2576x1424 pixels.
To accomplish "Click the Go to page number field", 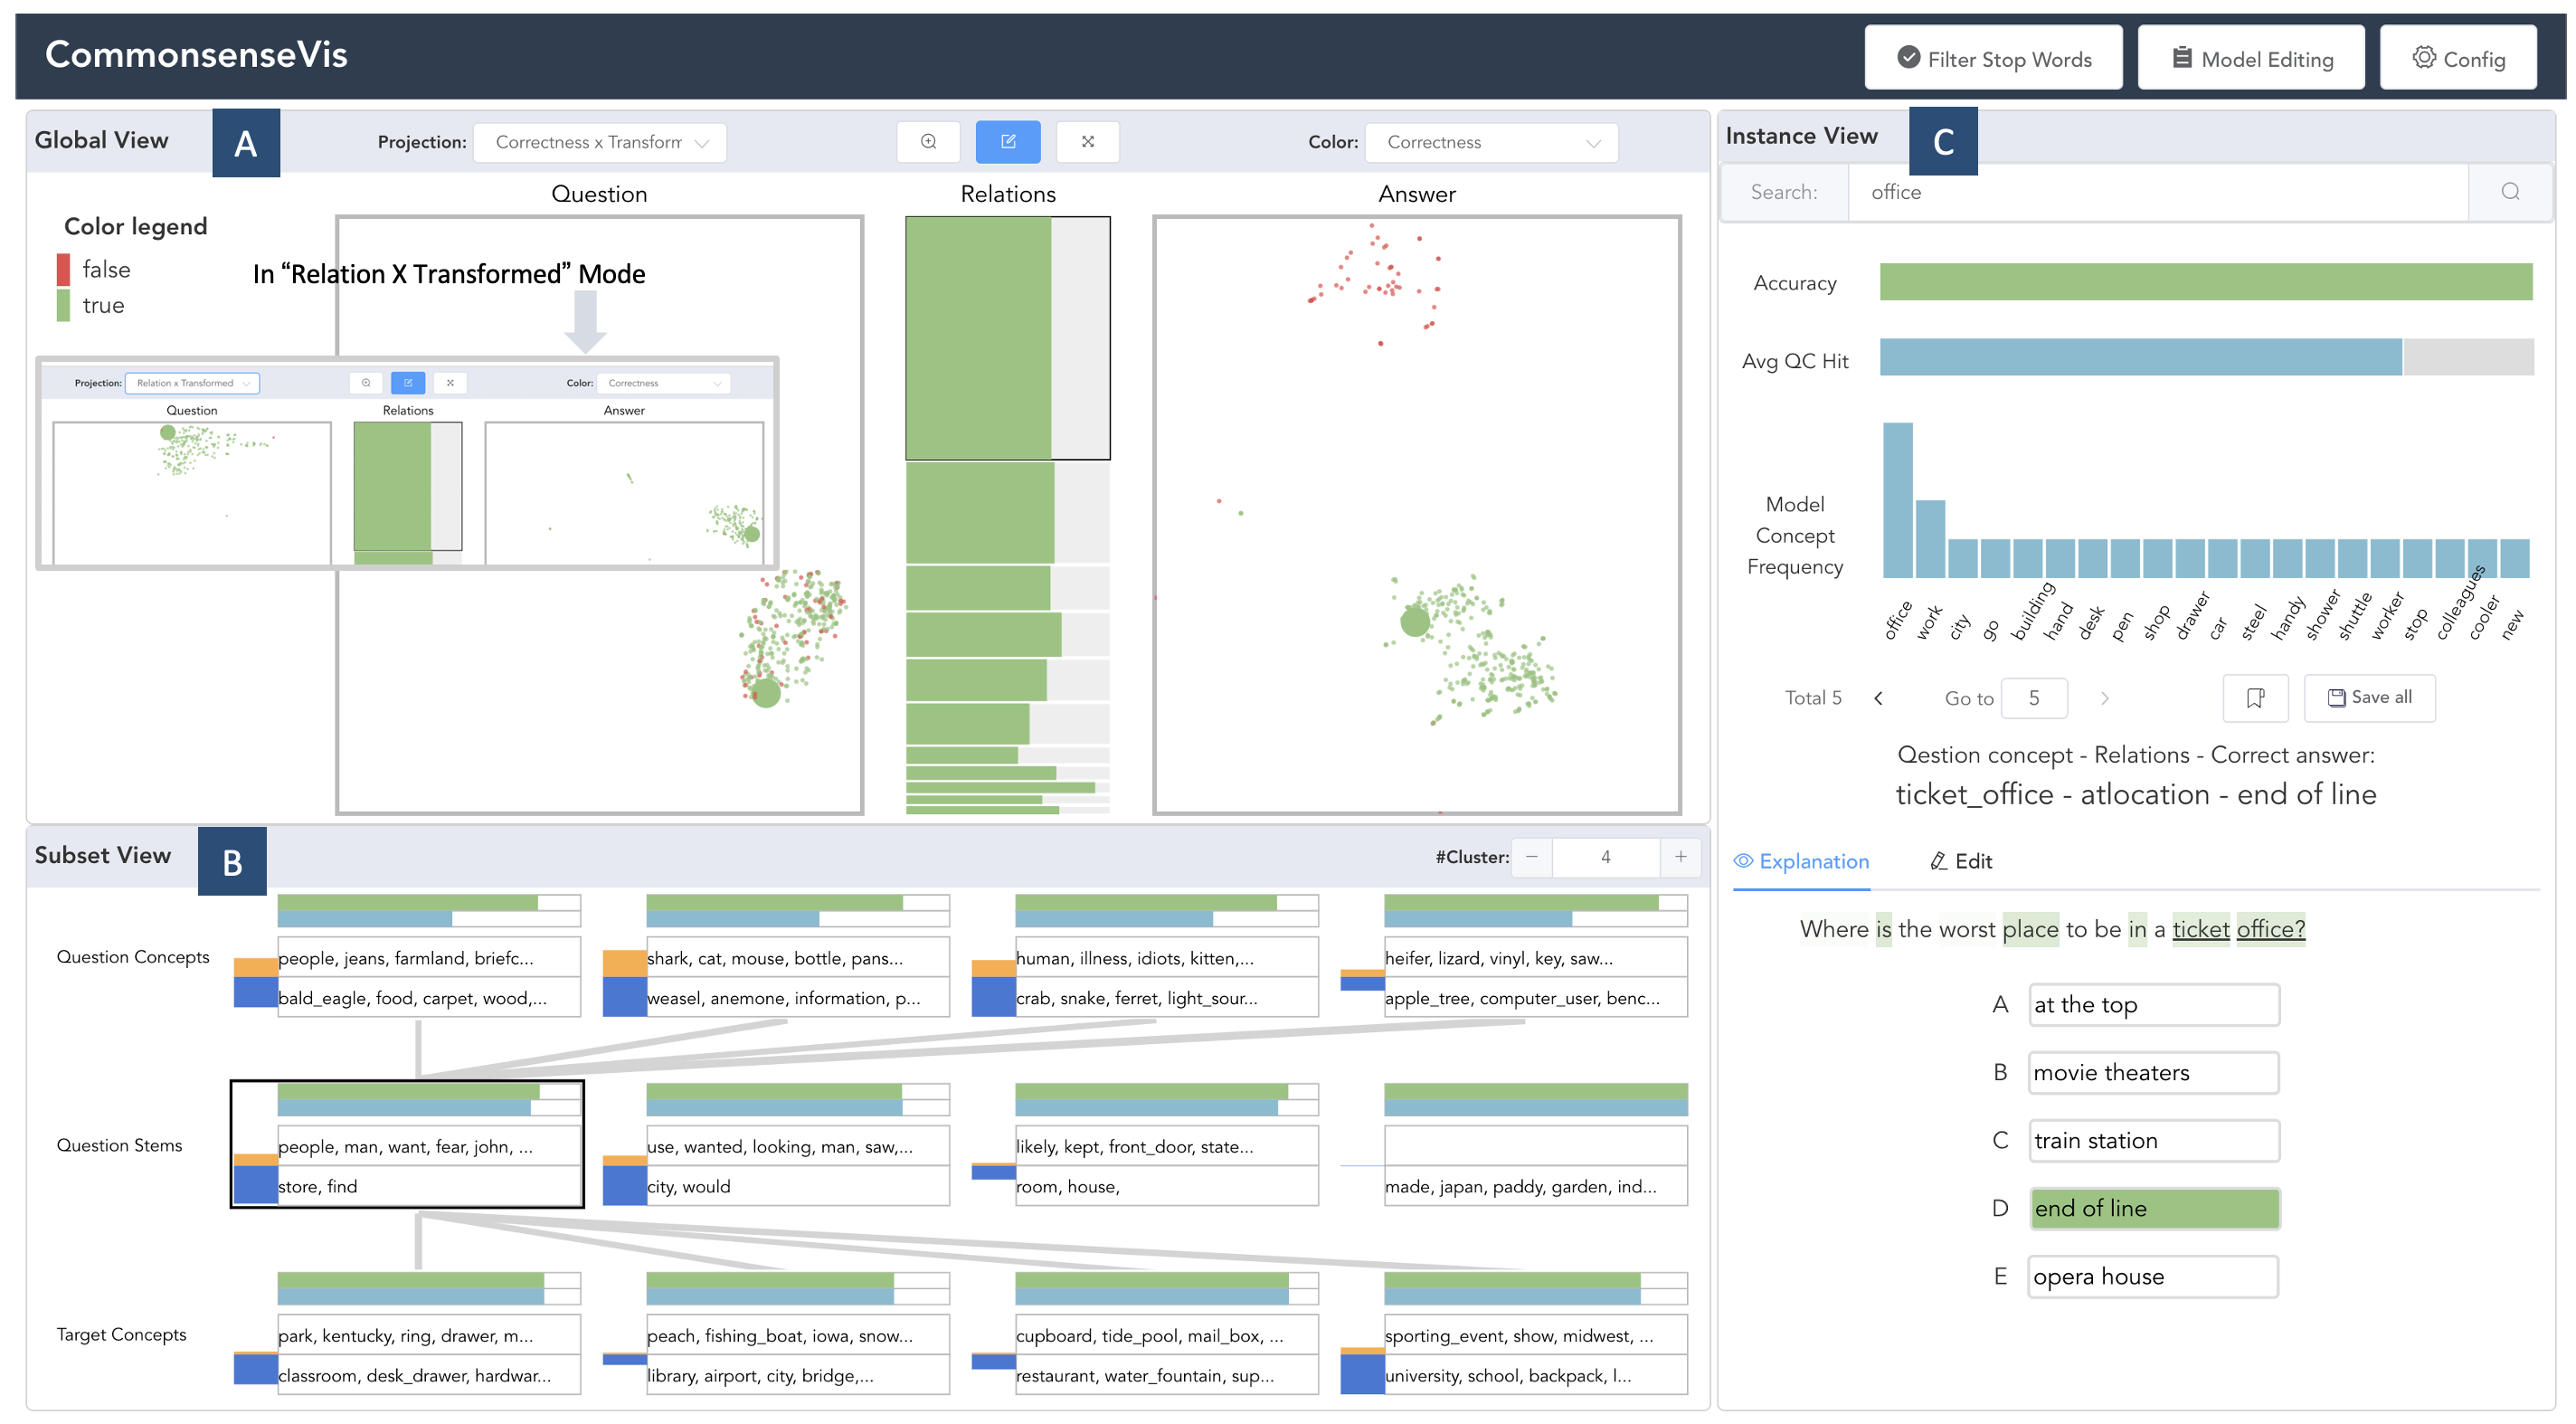I will click(2033, 698).
